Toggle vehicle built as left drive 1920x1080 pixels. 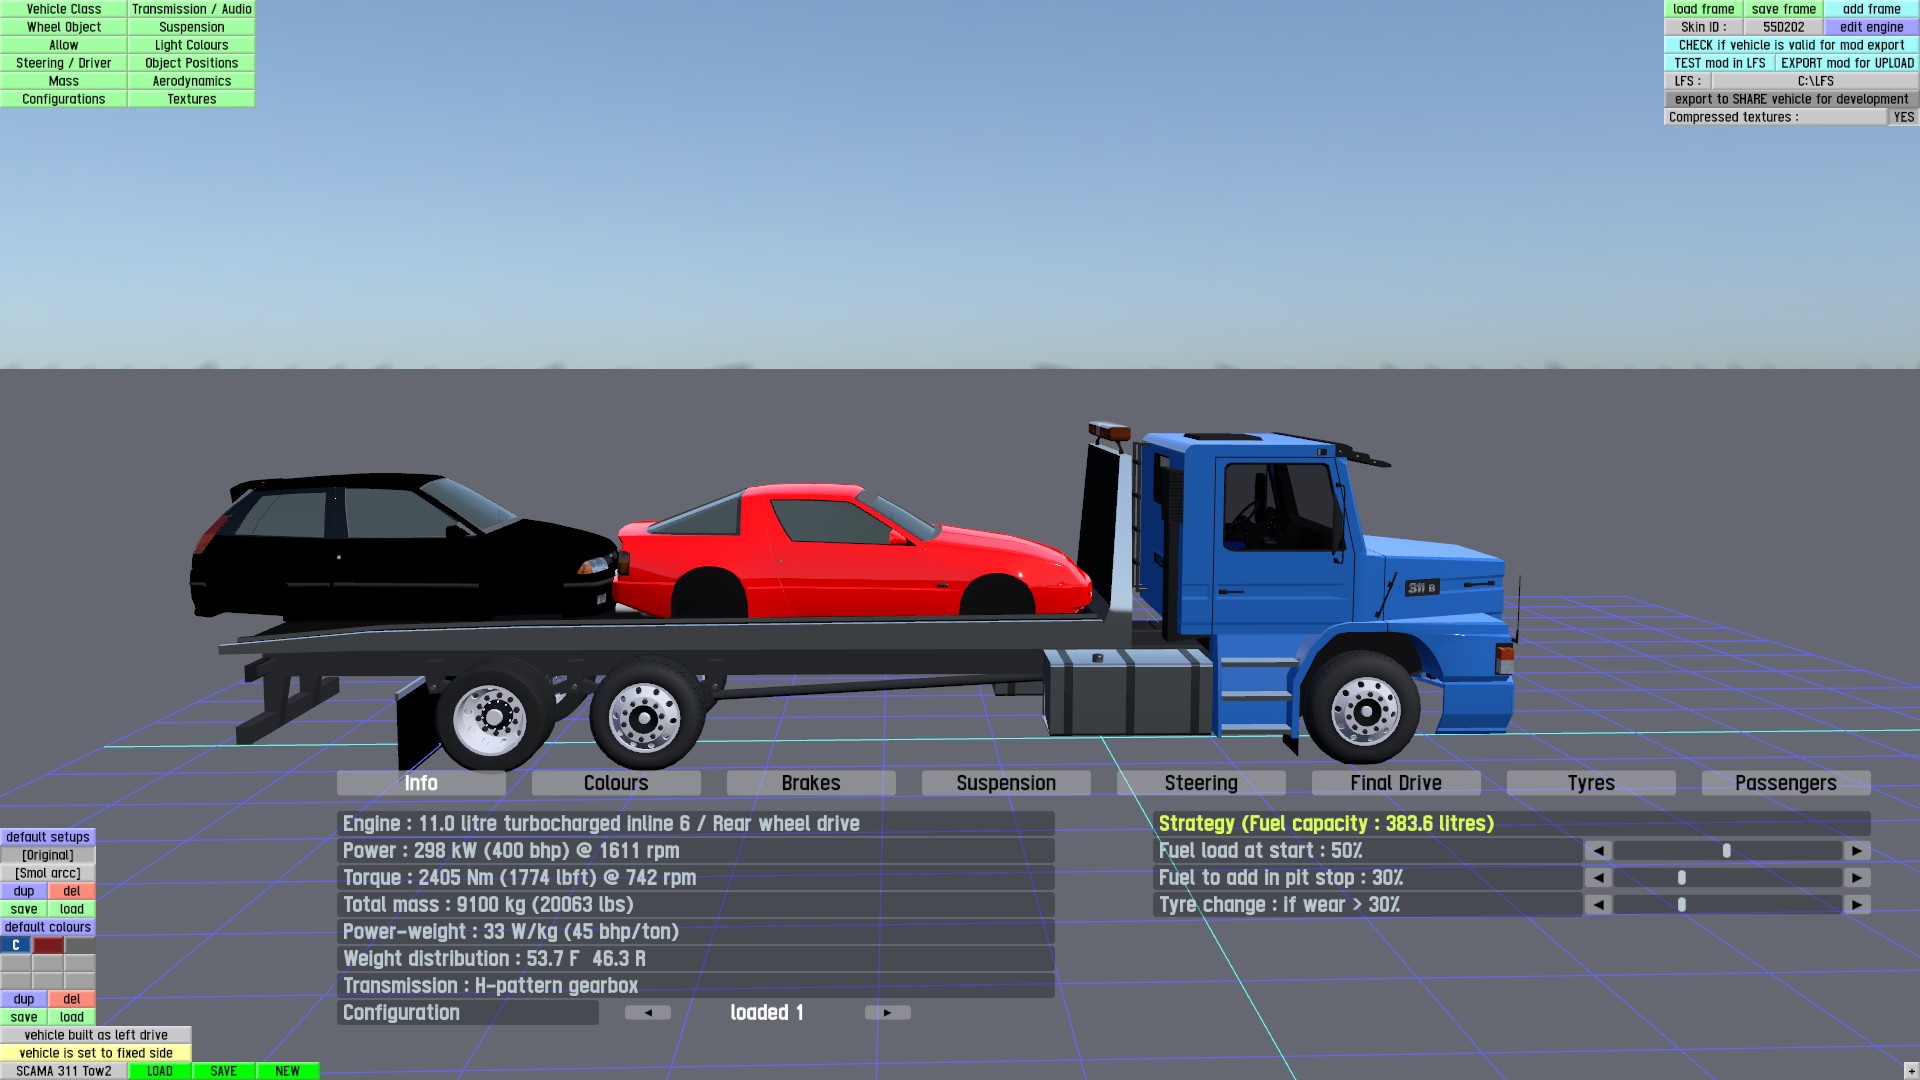96,1035
